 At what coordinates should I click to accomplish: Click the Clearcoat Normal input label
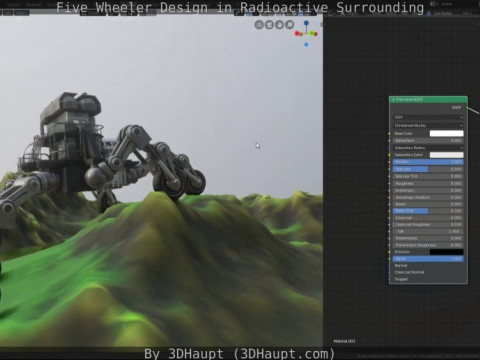[x=409, y=272]
